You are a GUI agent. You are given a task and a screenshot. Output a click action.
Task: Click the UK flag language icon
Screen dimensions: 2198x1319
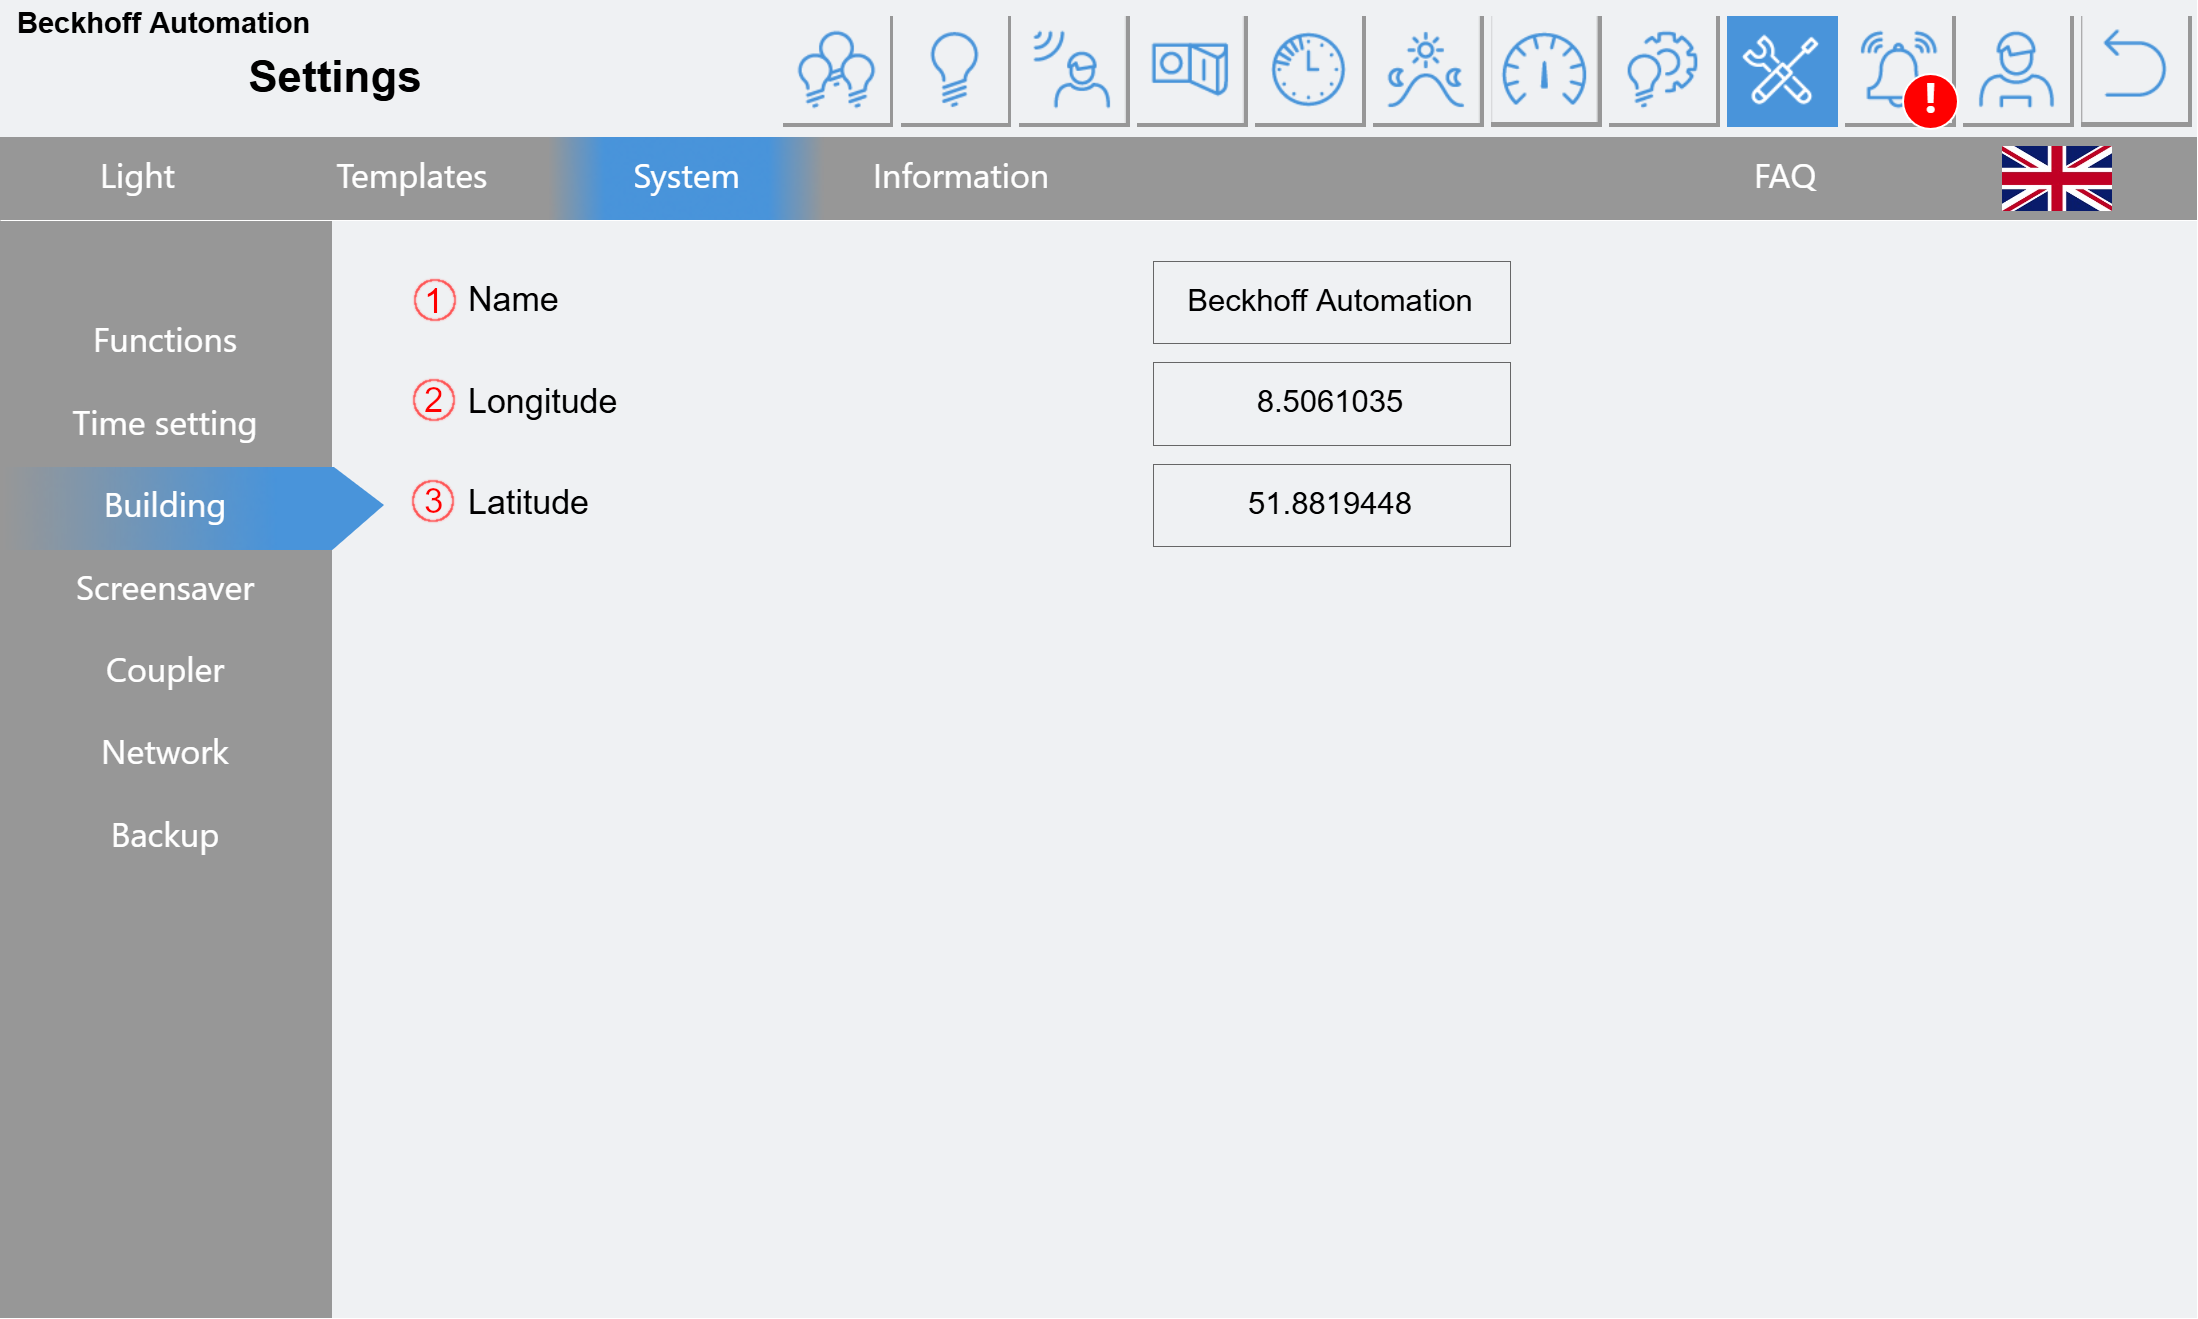2056,178
